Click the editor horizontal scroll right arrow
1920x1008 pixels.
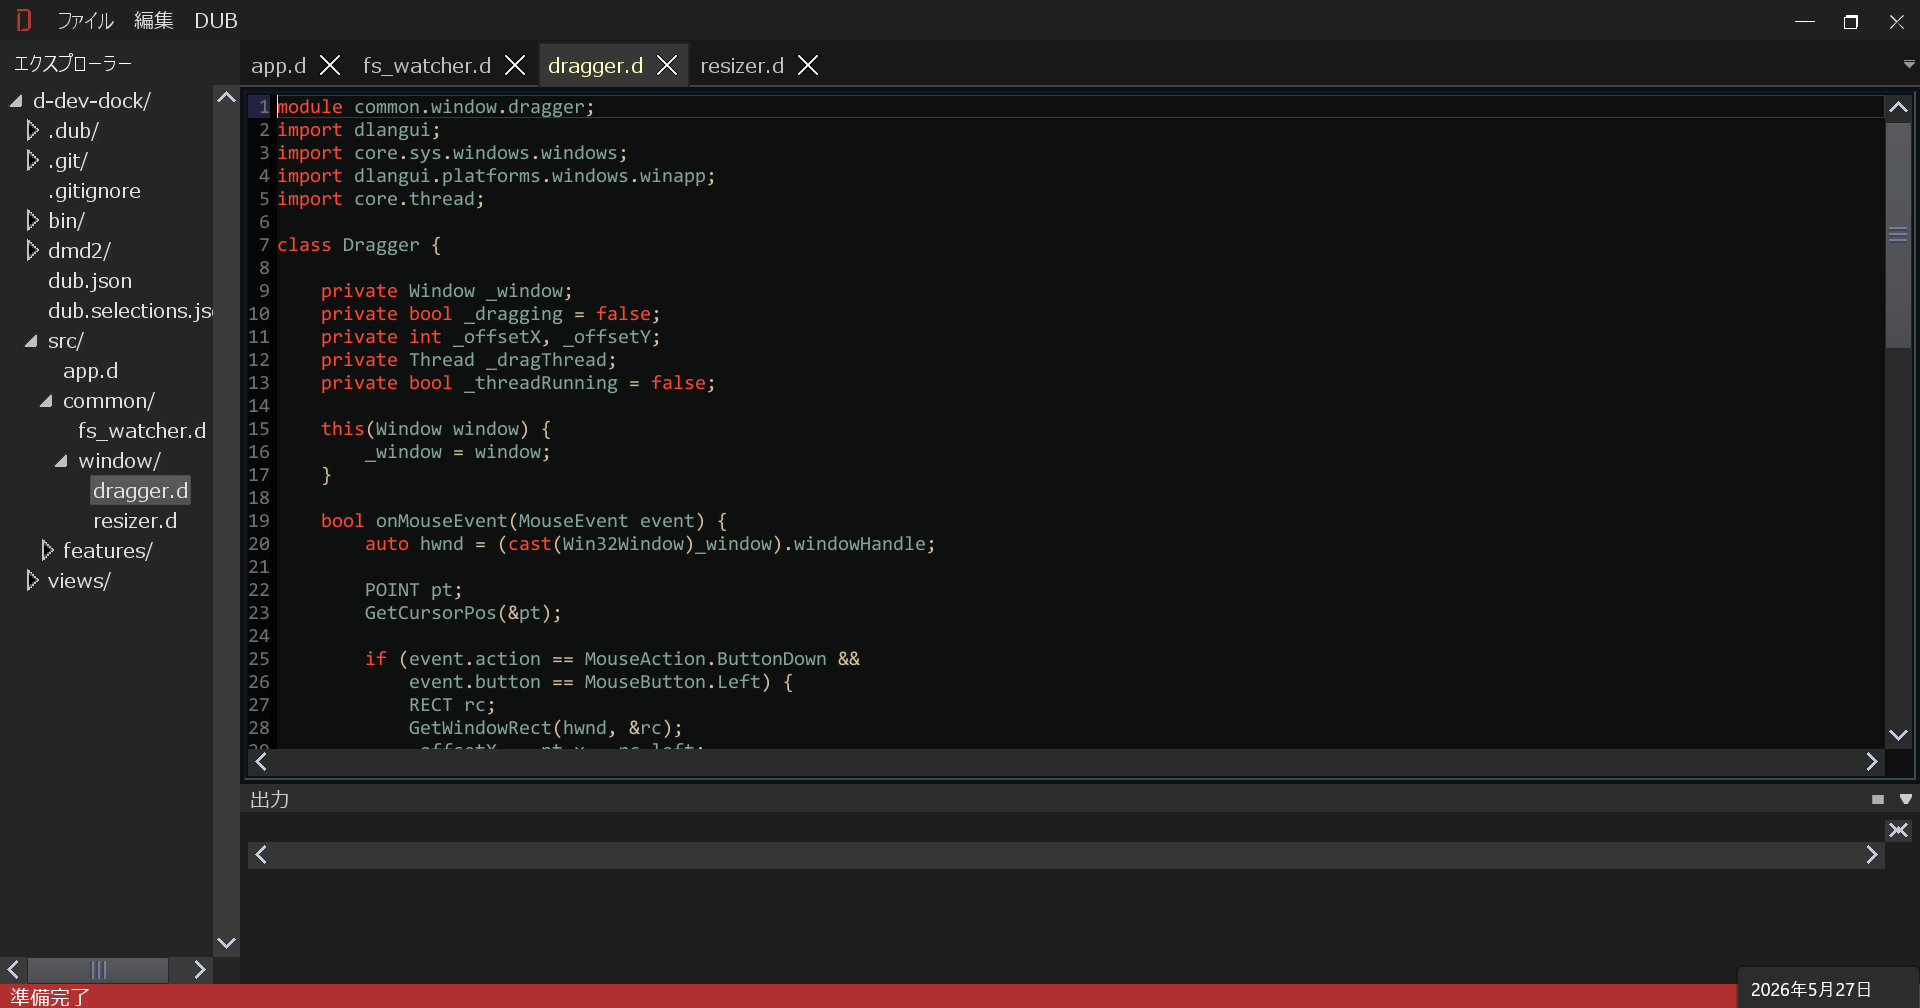(1872, 762)
